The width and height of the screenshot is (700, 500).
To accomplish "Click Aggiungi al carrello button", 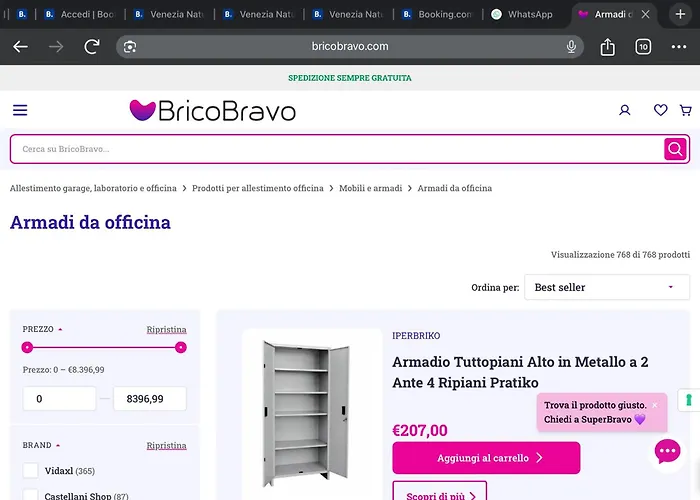I will tap(486, 458).
